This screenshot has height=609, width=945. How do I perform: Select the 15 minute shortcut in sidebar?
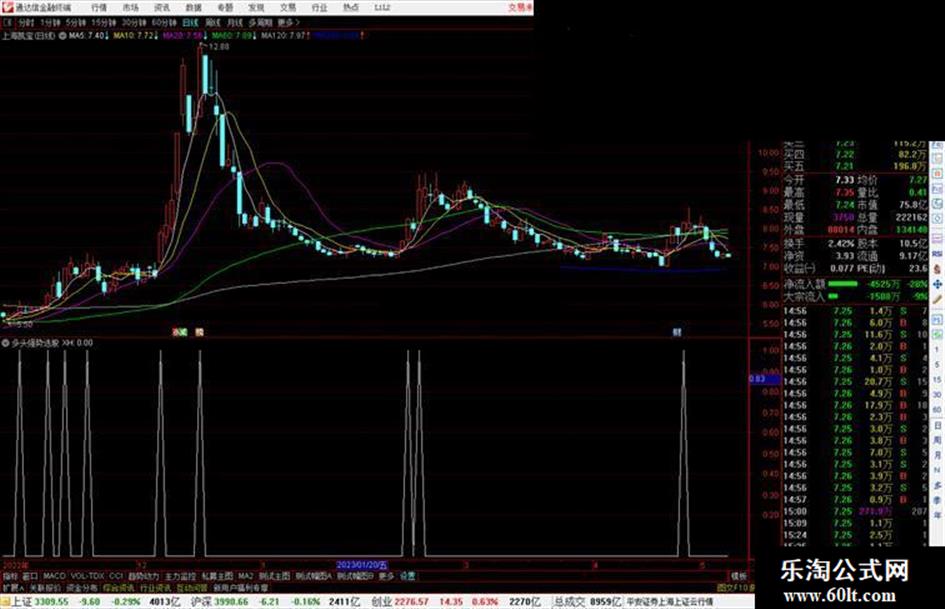[937, 380]
